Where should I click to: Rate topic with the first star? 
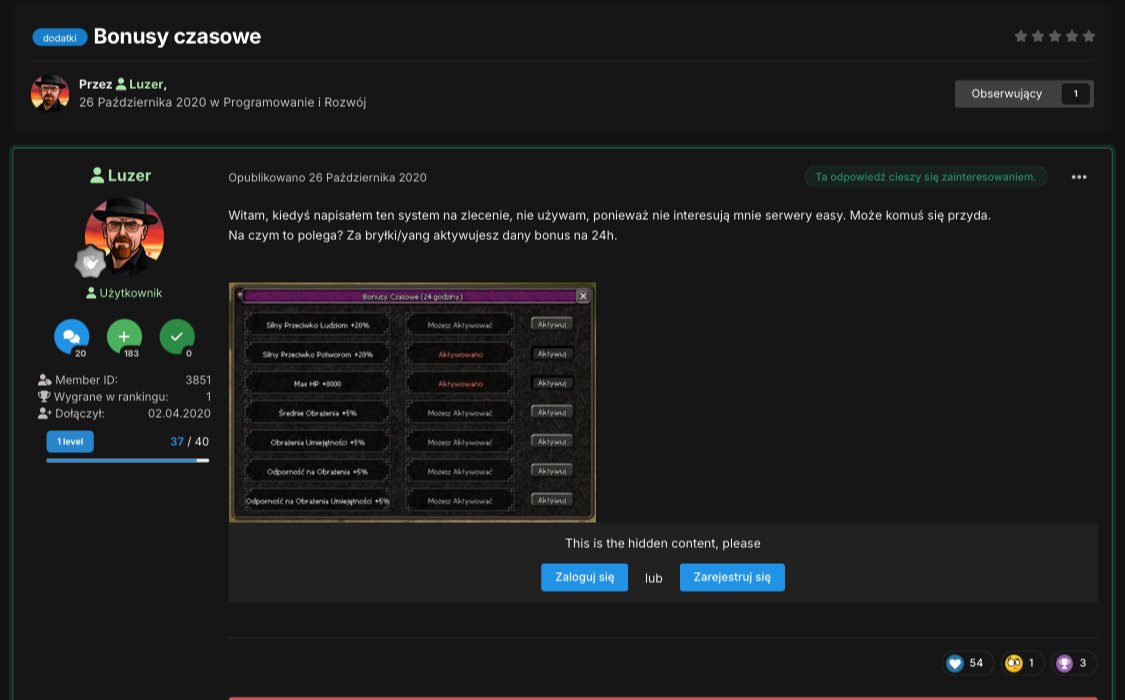tap(1021, 36)
